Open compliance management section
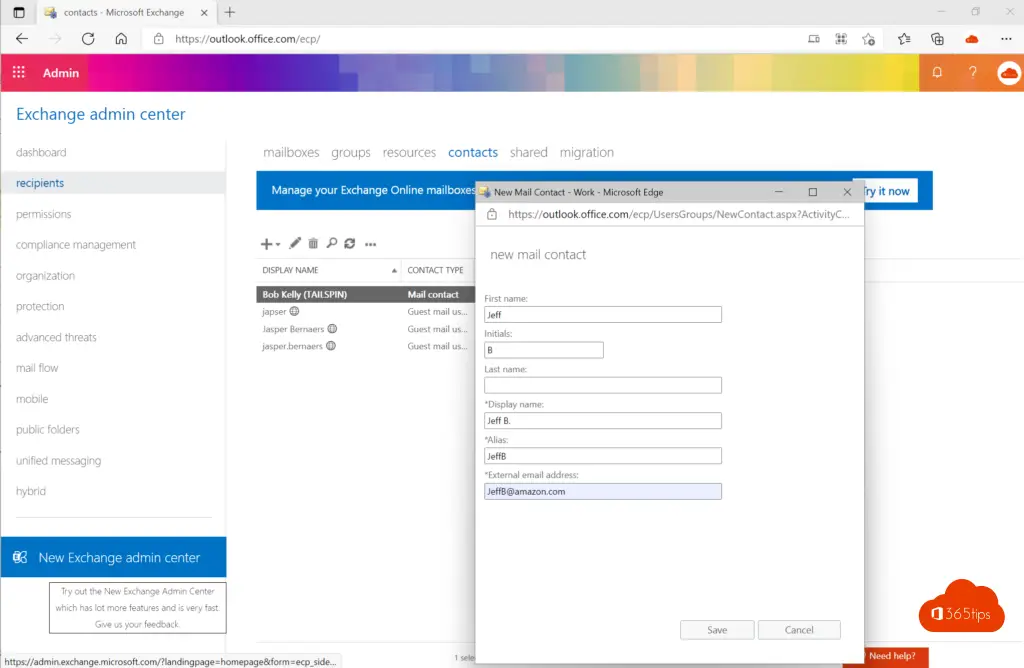 76,245
